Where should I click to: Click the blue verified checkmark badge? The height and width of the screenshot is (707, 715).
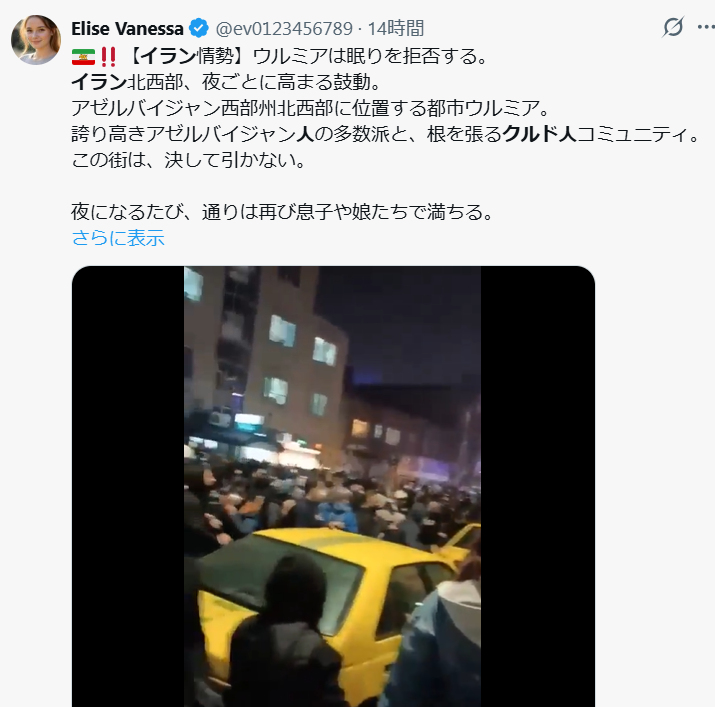199,28
